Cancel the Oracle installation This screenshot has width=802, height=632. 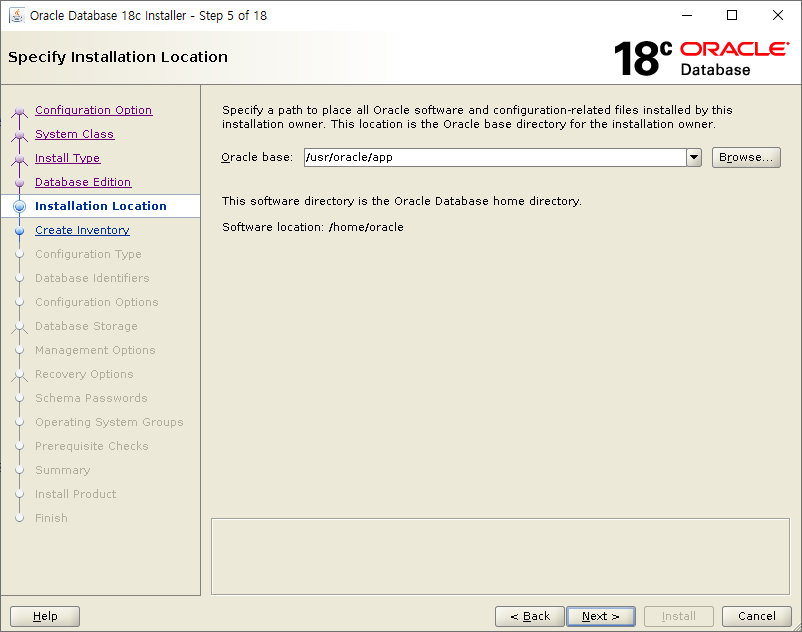pos(757,616)
